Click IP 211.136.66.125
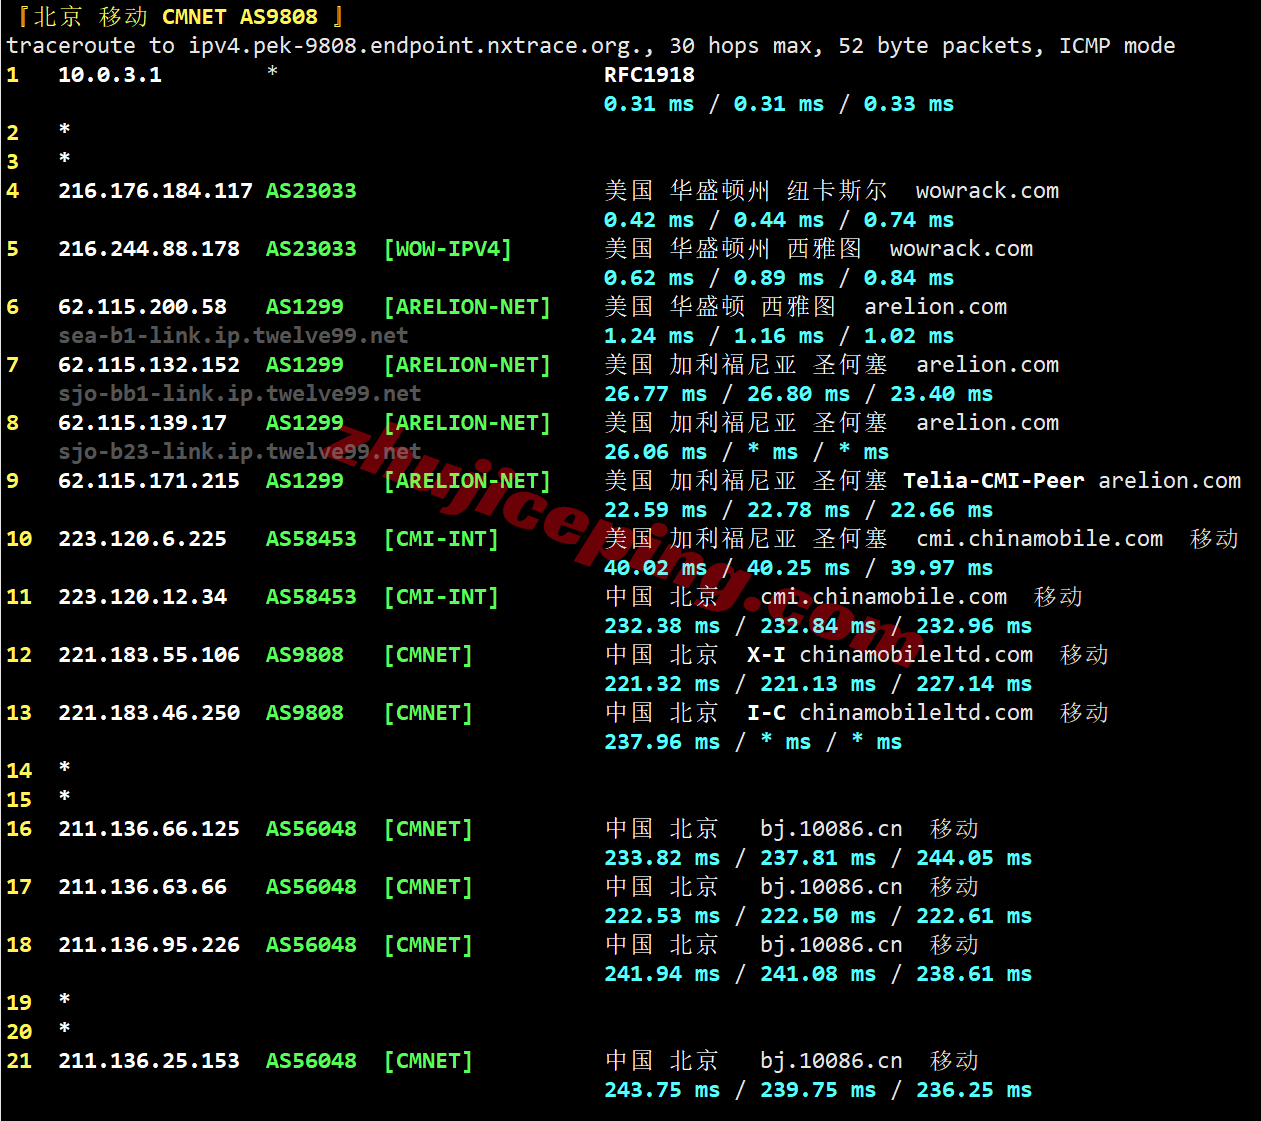 pos(149,829)
